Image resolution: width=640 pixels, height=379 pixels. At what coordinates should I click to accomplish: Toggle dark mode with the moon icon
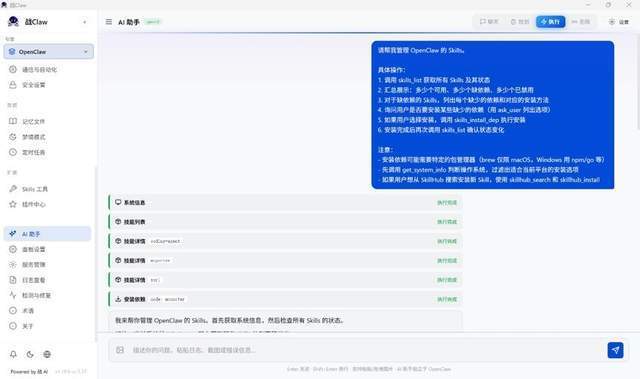[x=30, y=354]
